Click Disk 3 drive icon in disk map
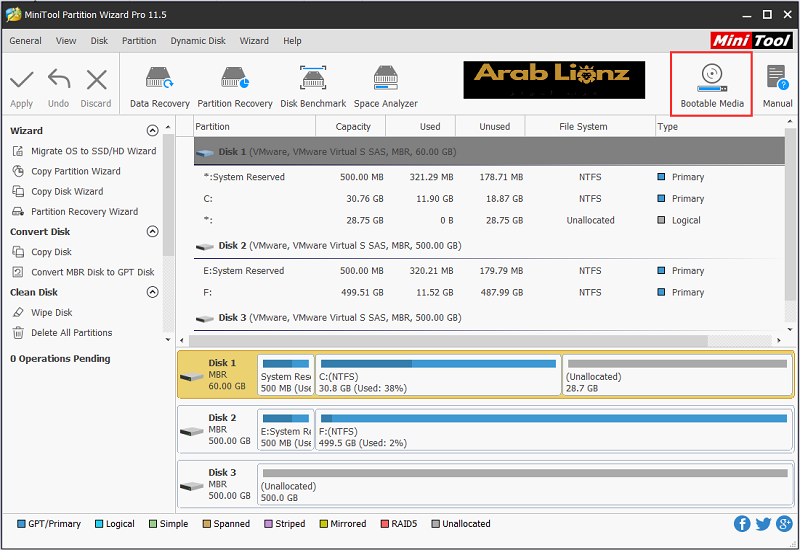This screenshot has height=550, width=800. [192, 486]
